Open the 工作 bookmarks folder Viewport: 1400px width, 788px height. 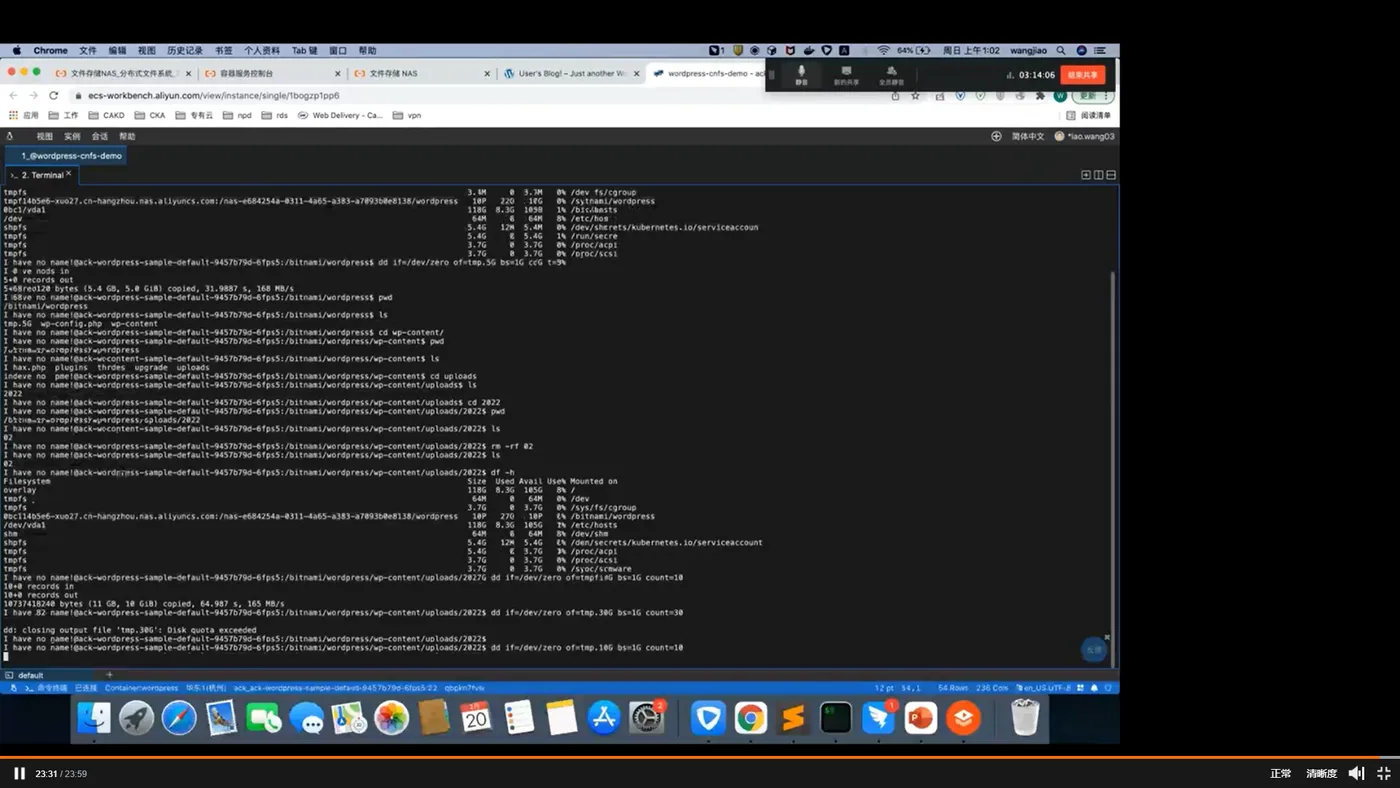(x=63, y=115)
